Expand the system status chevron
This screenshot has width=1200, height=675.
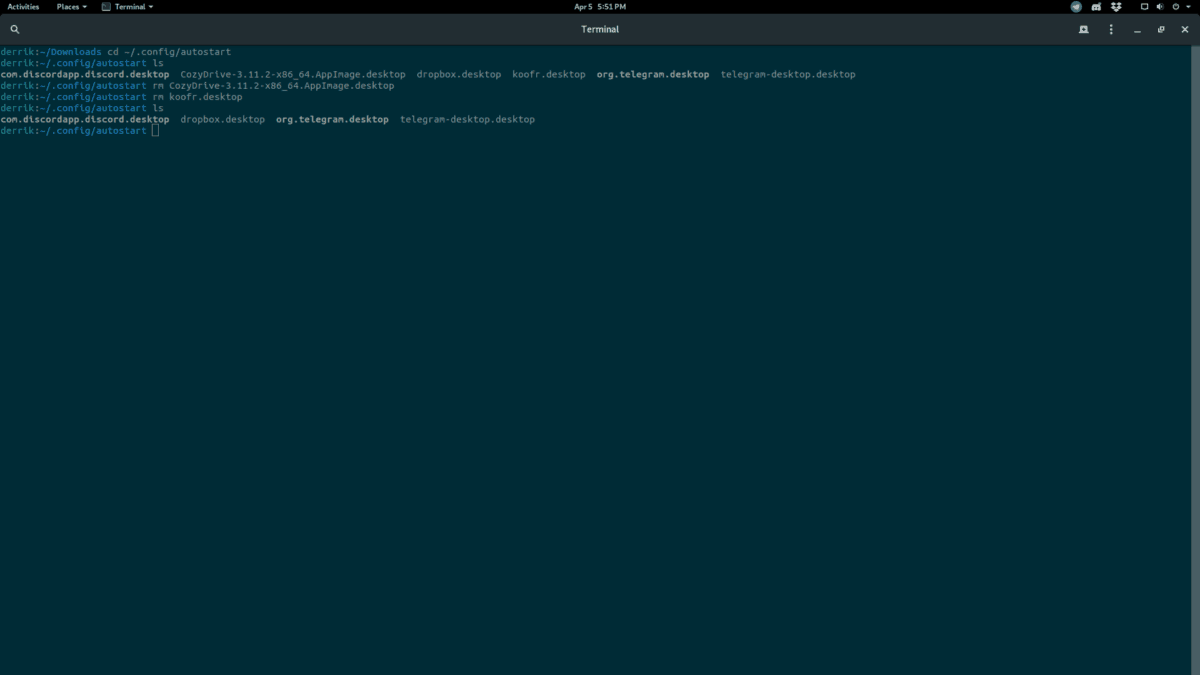[x=1188, y=6]
